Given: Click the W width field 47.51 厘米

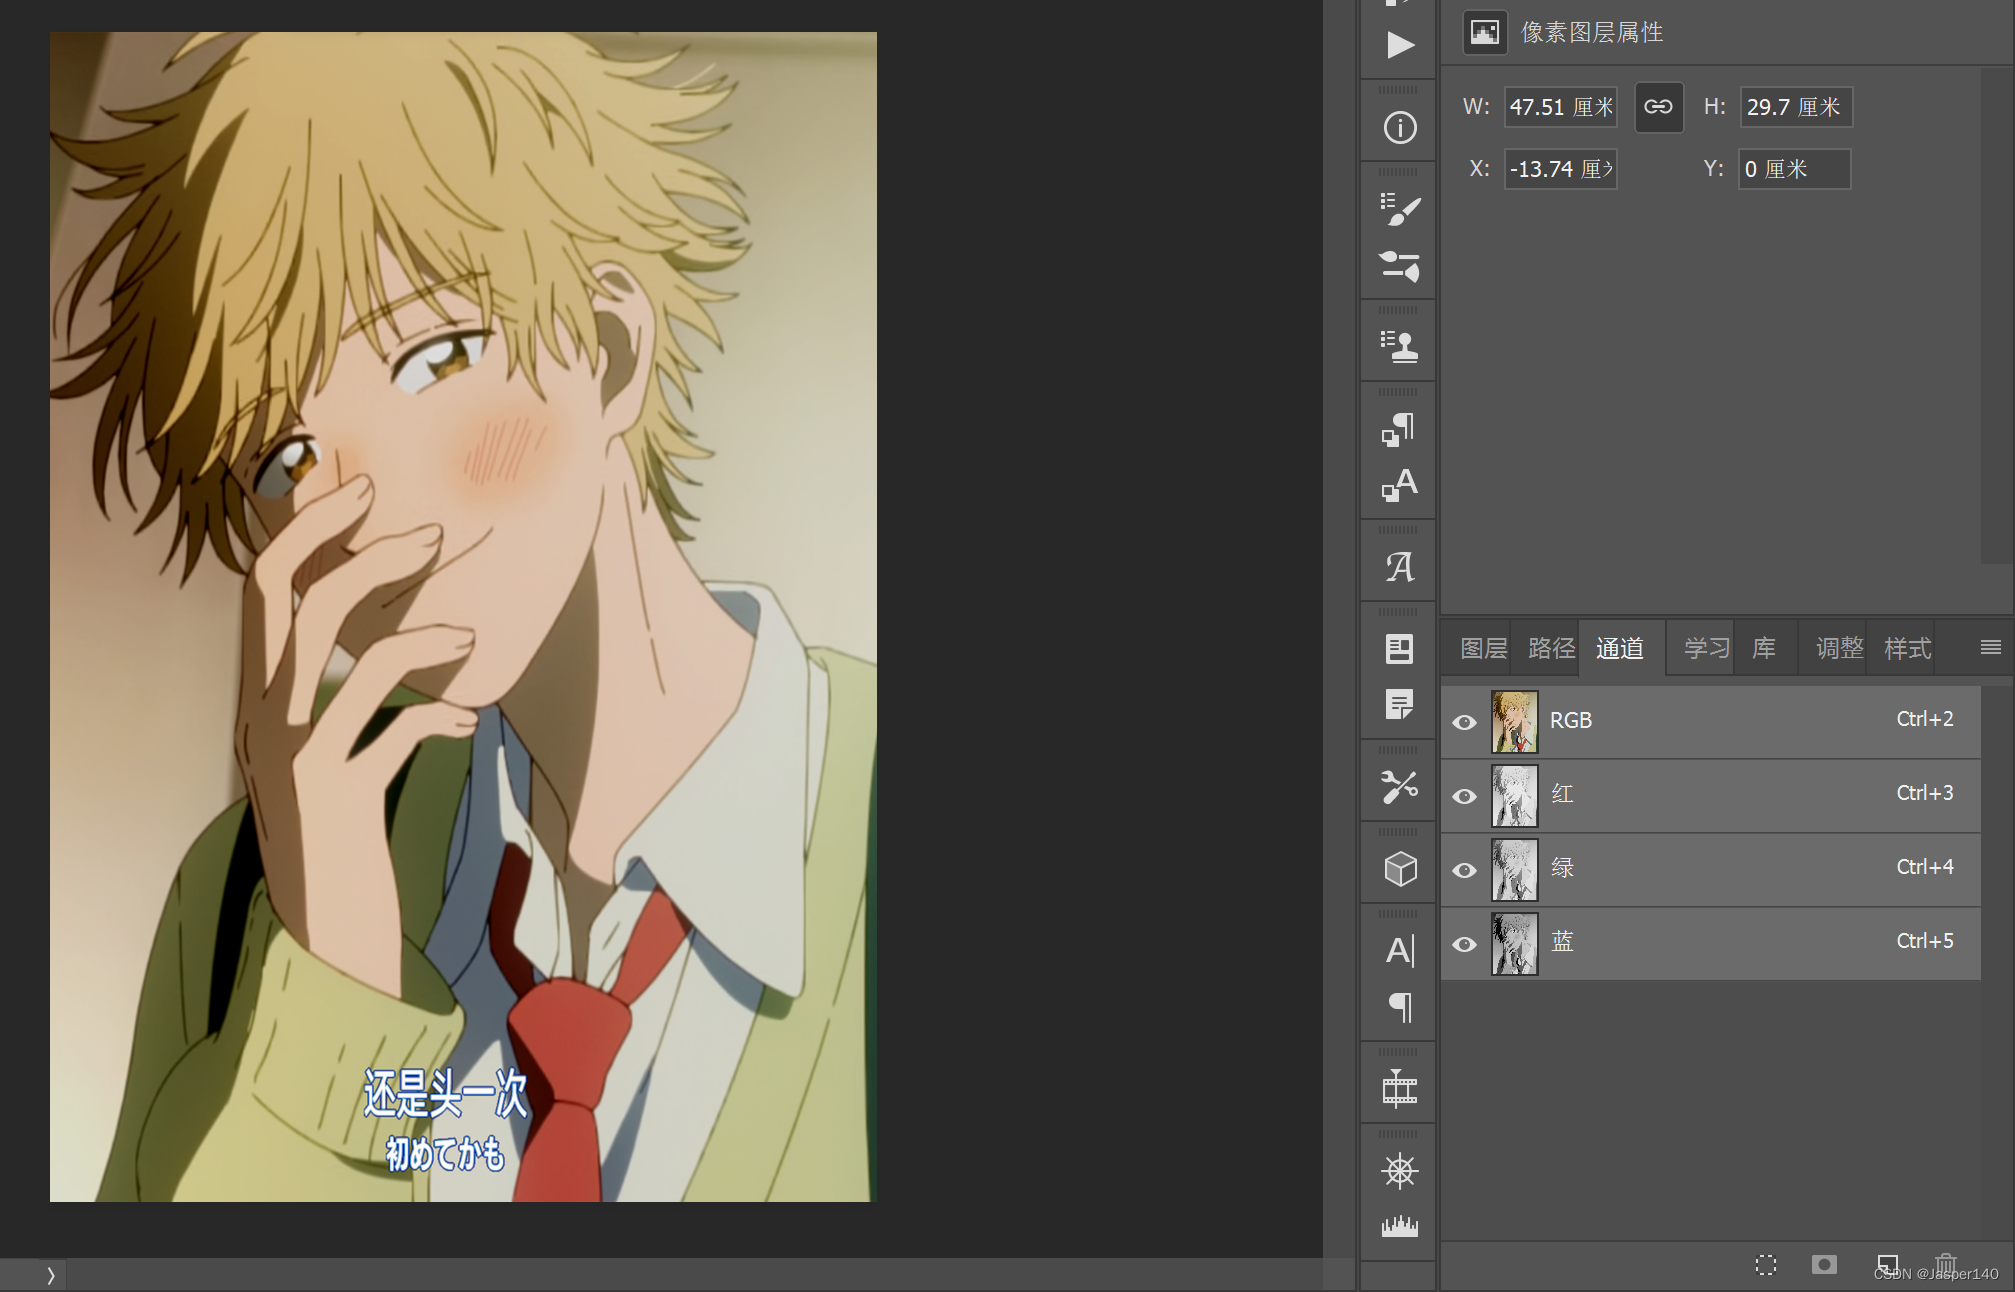Looking at the screenshot, I should click(1561, 107).
